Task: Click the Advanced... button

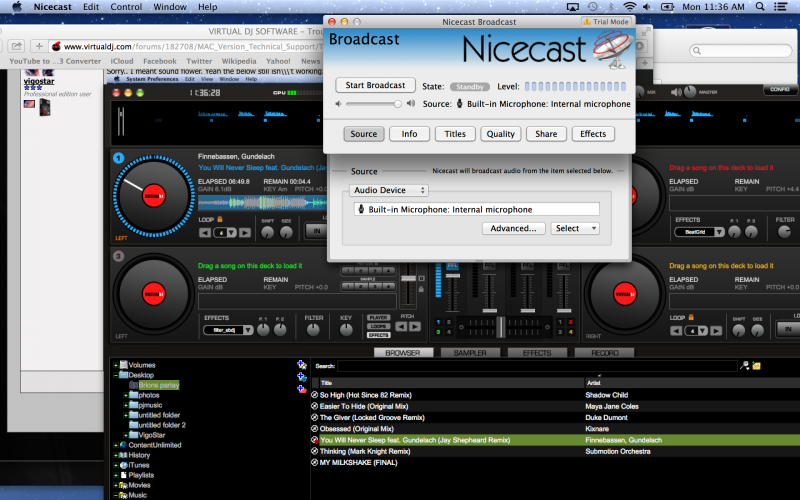Action: pos(513,229)
